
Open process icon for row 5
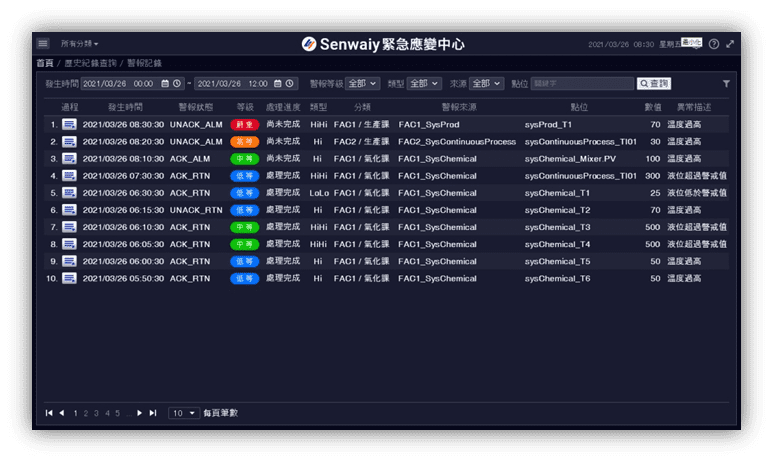click(69, 192)
